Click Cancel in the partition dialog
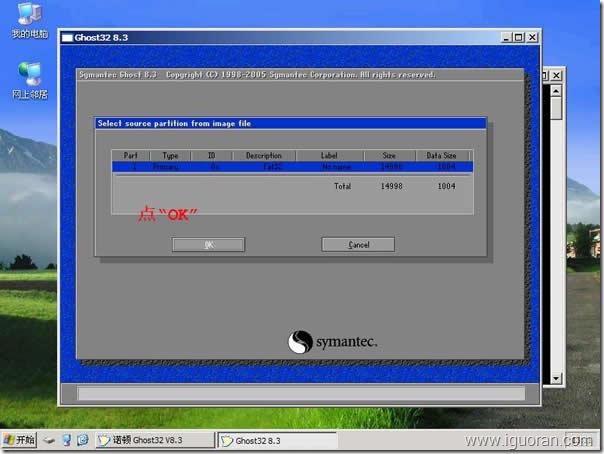The image size is (604, 454). click(358, 244)
